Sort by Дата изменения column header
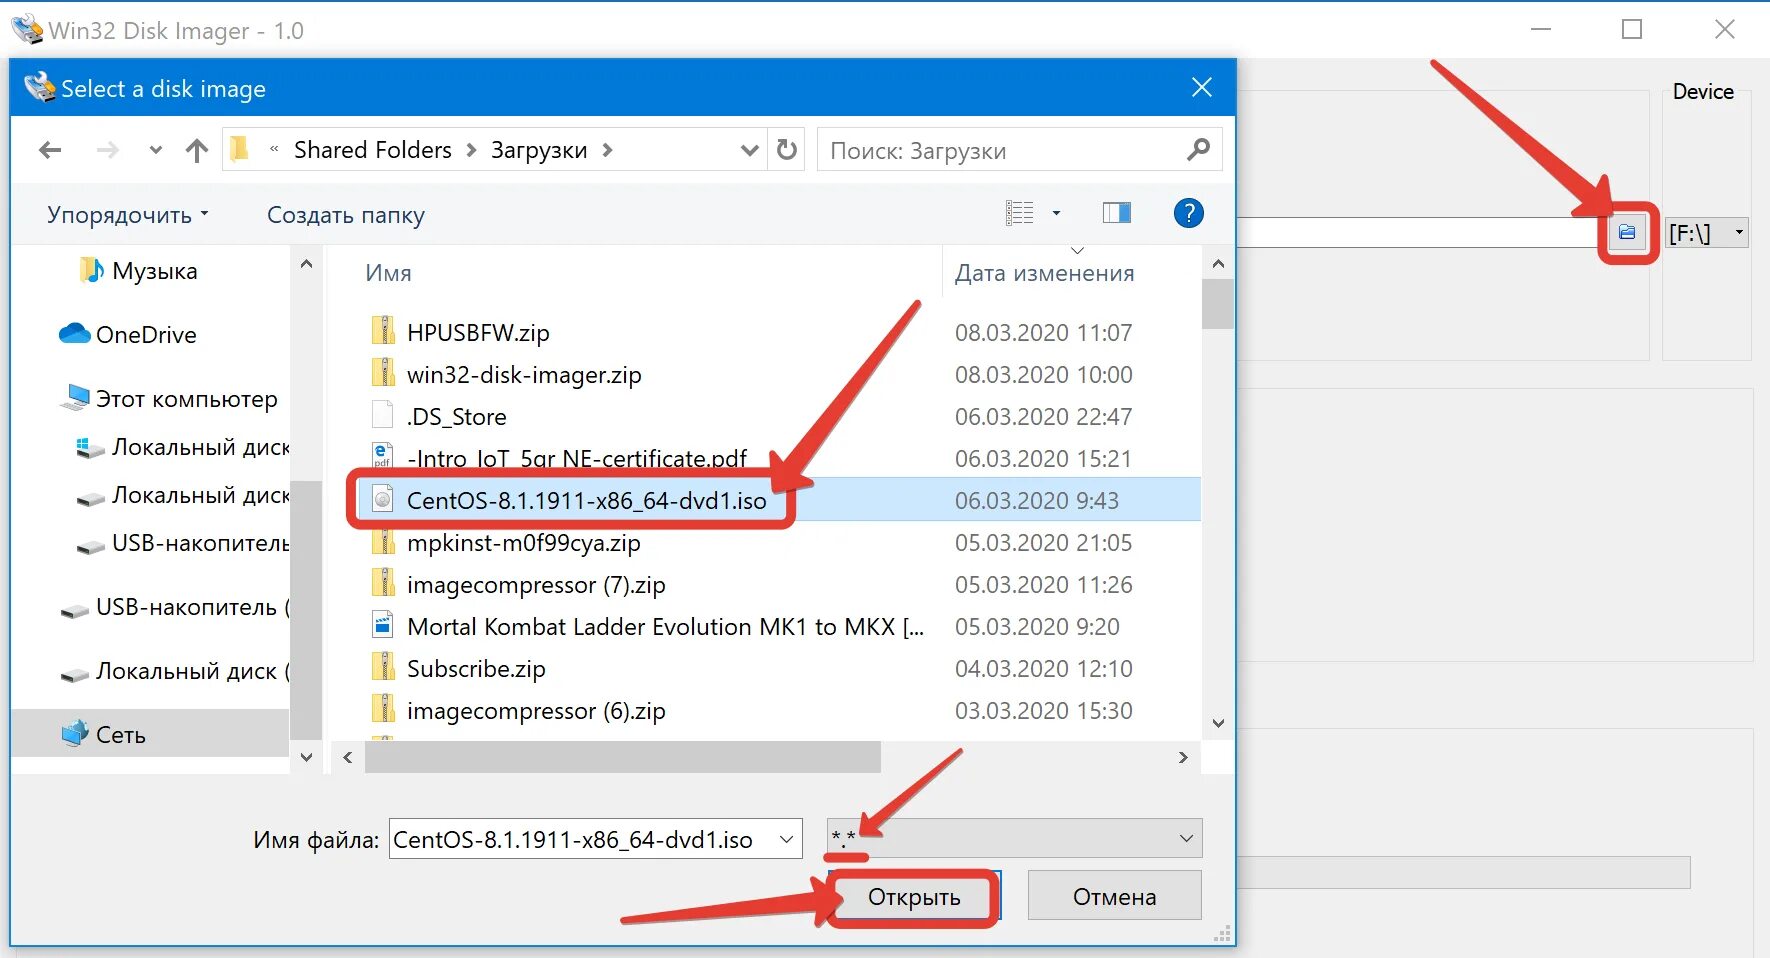The width and height of the screenshot is (1770, 958). point(1044,273)
